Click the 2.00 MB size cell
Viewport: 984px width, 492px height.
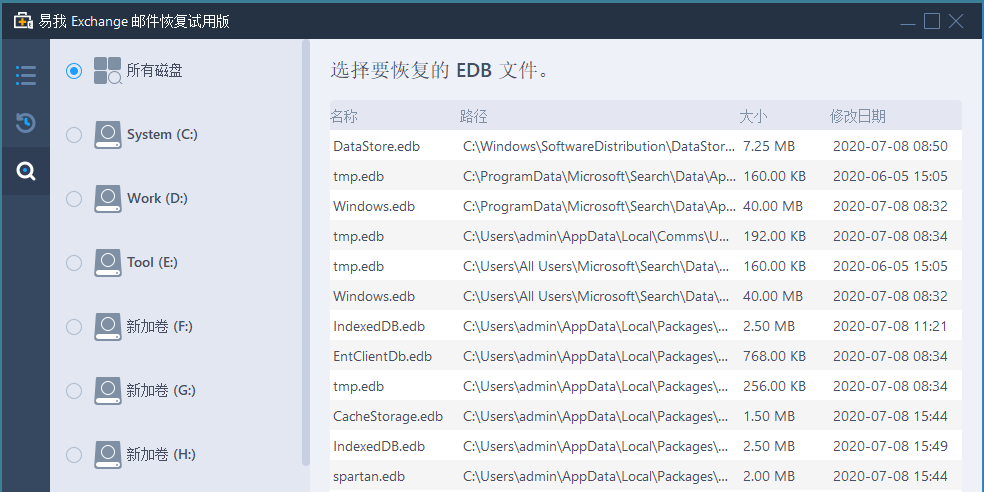(769, 477)
